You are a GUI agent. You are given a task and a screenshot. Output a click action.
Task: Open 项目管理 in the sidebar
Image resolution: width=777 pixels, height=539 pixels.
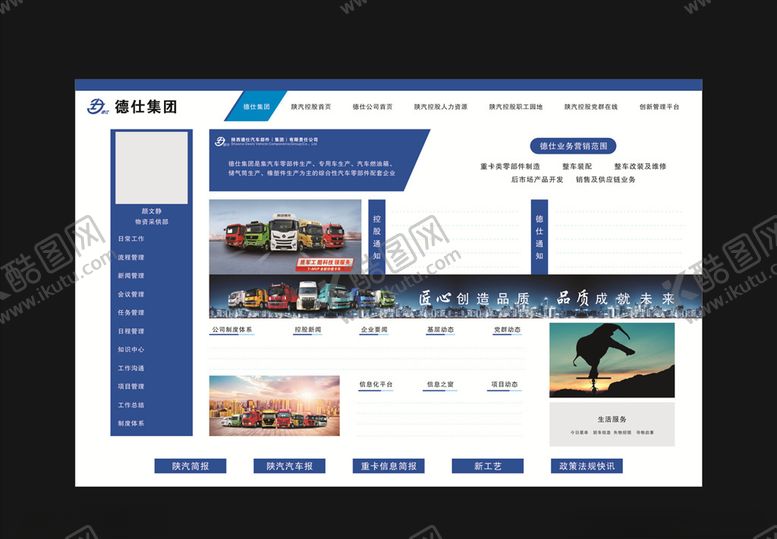point(131,386)
